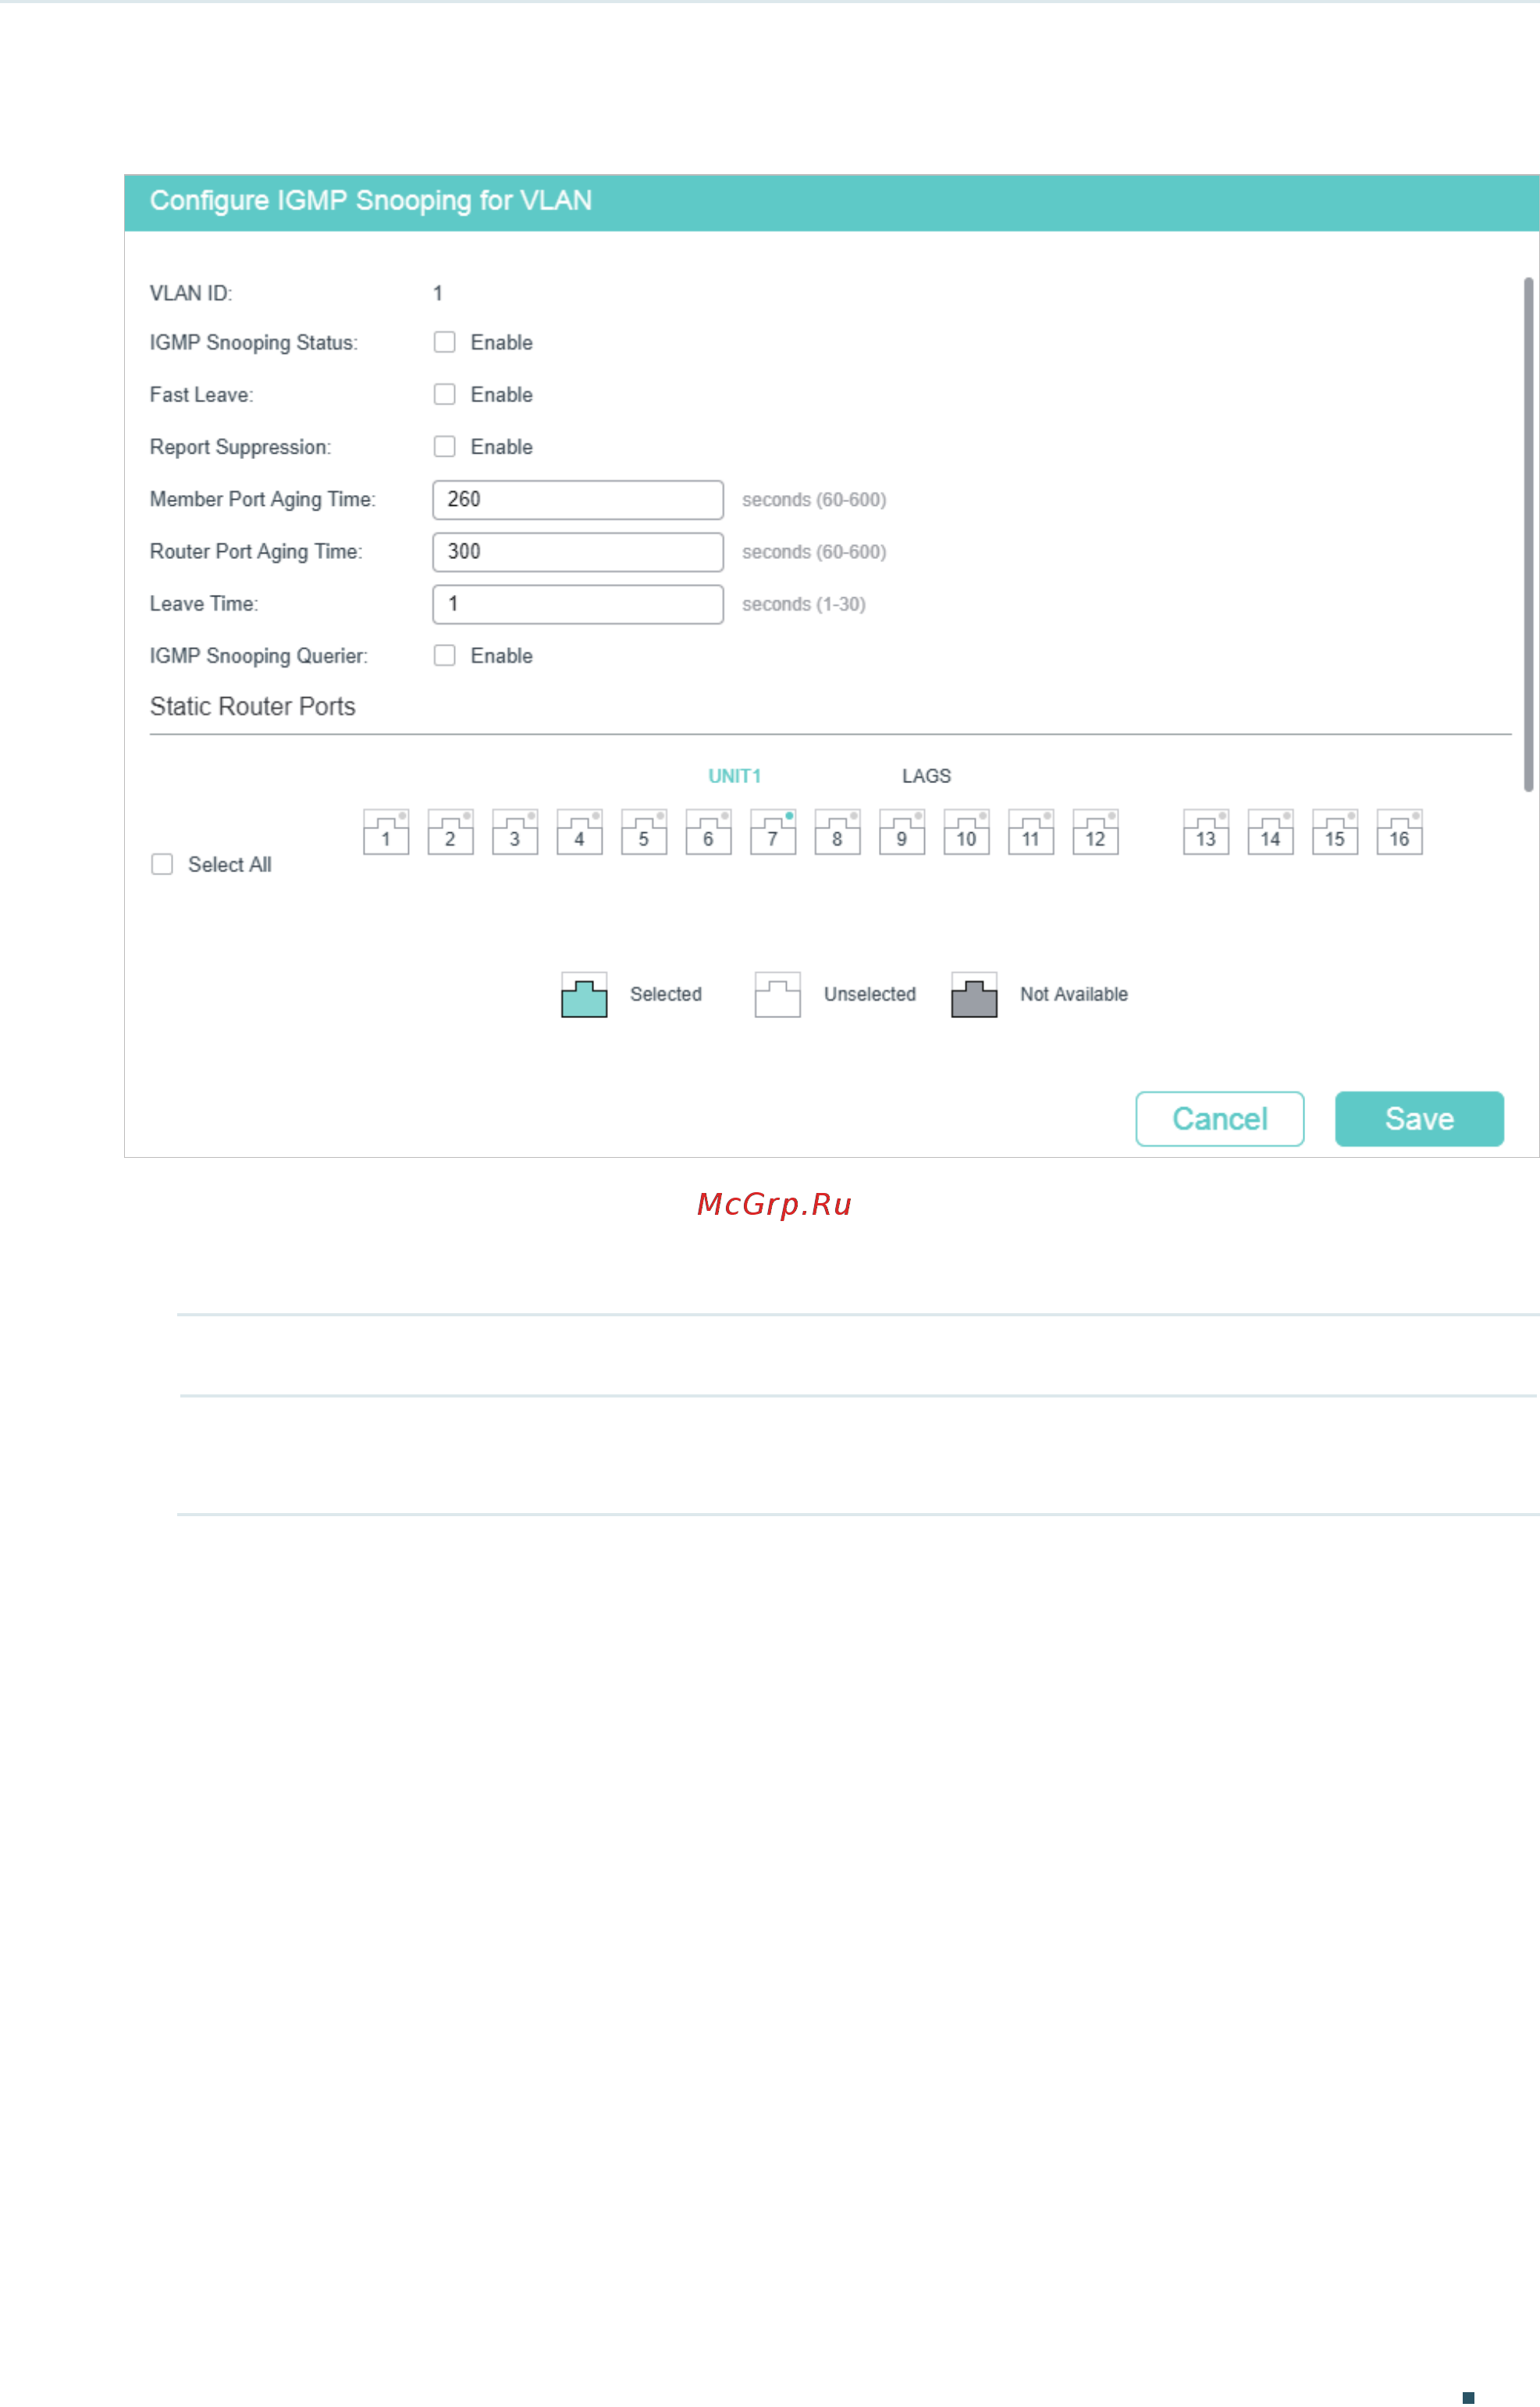
Task: Click the Cancel button
Action: tap(1220, 1119)
